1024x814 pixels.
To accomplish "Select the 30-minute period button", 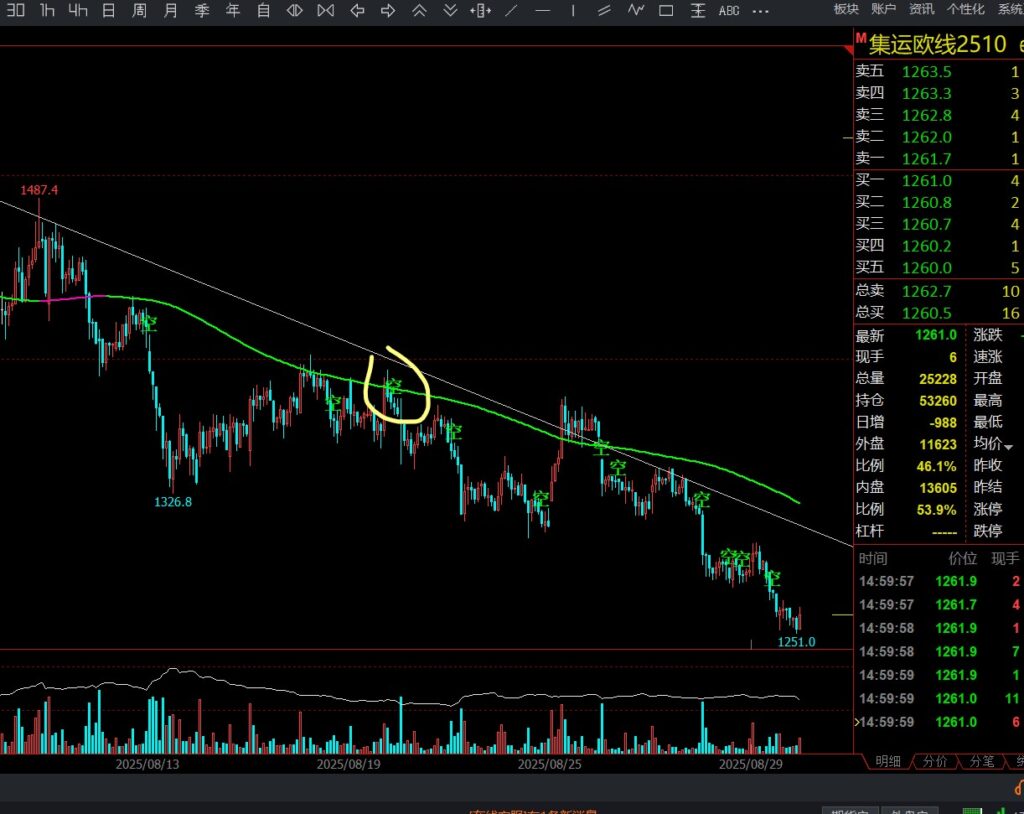I will point(16,10).
